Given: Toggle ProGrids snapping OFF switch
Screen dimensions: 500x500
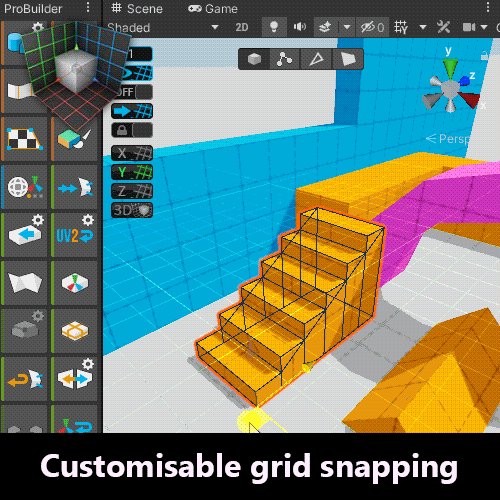Looking at the screenshot, I should coord(135,92).
